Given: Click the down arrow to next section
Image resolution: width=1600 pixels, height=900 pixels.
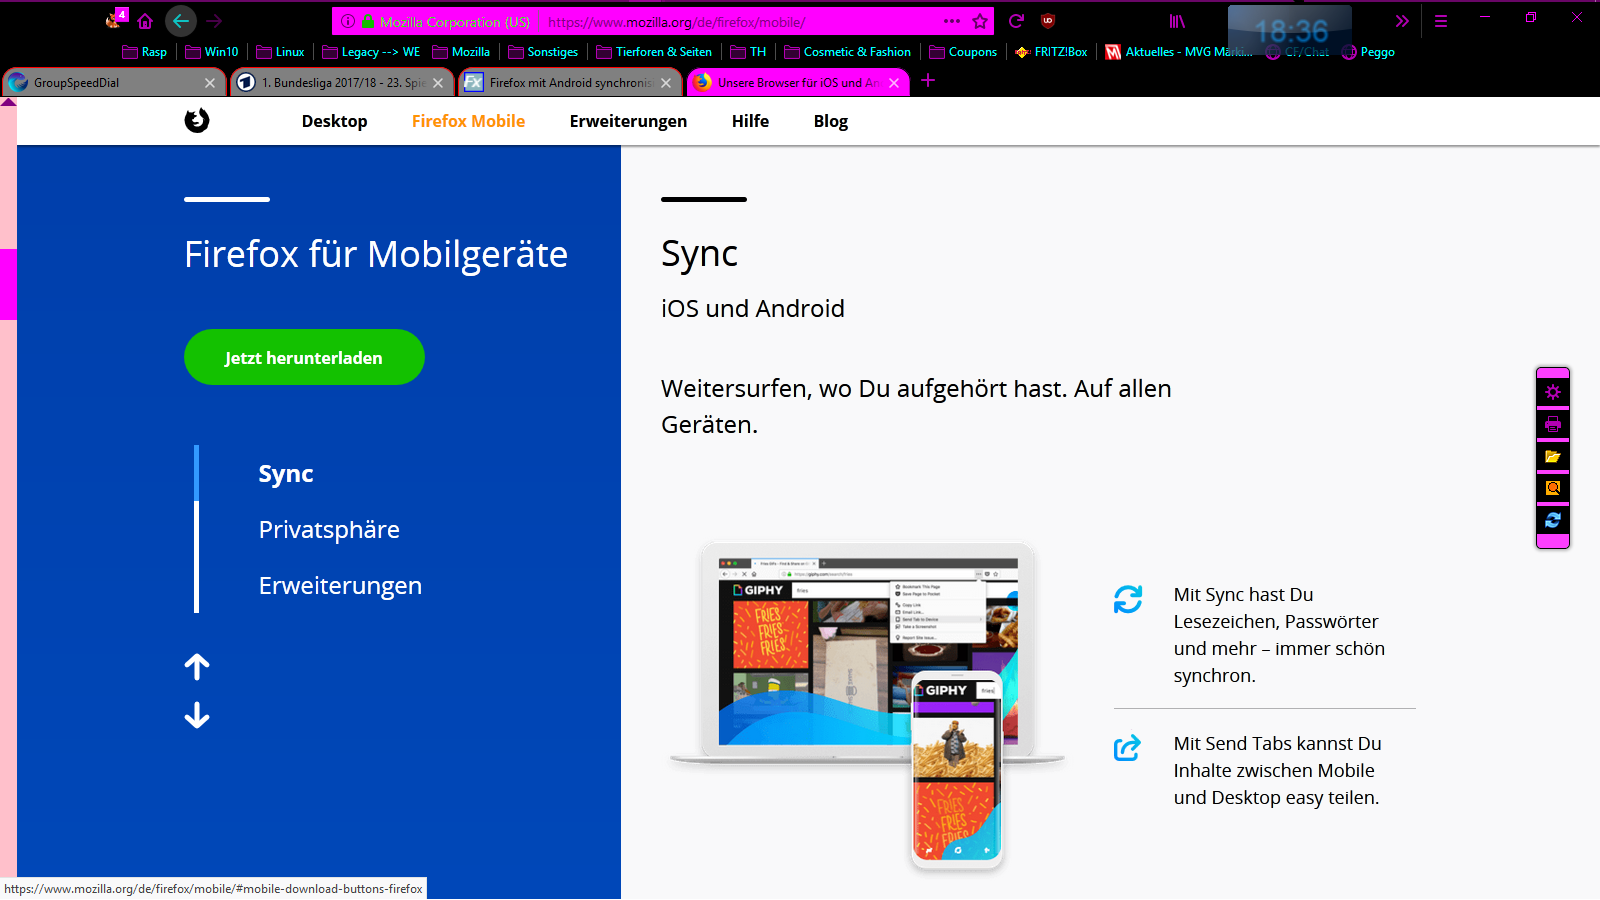Looking at the screenshot, I should pyautogui.click(x=197, y=715).
